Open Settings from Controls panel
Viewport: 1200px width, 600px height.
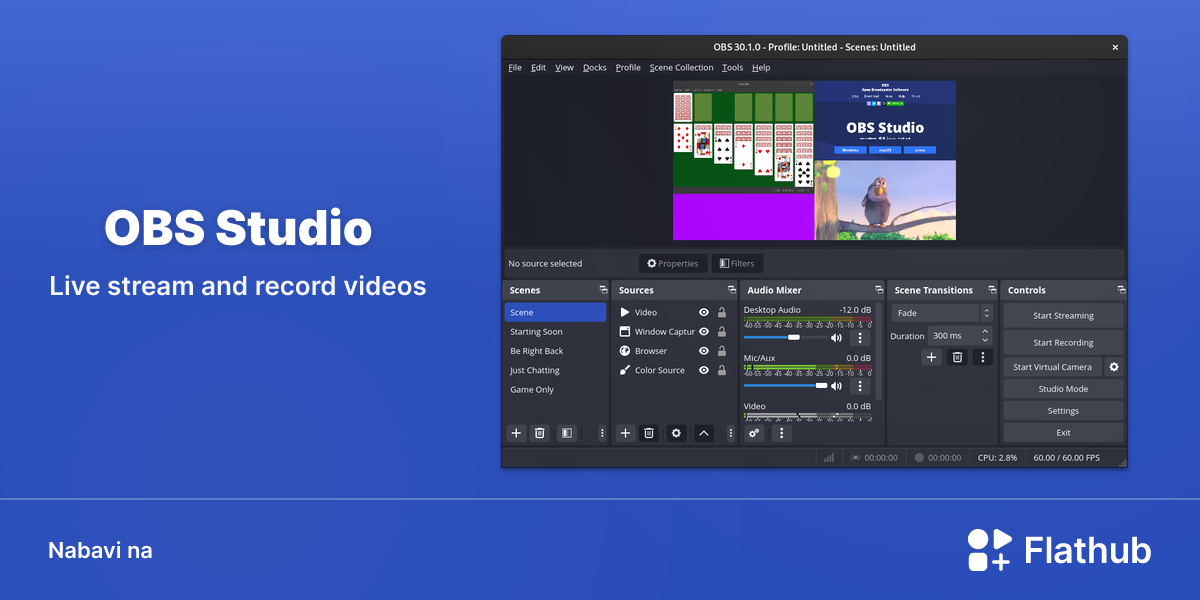click(x=1063, y=411)
